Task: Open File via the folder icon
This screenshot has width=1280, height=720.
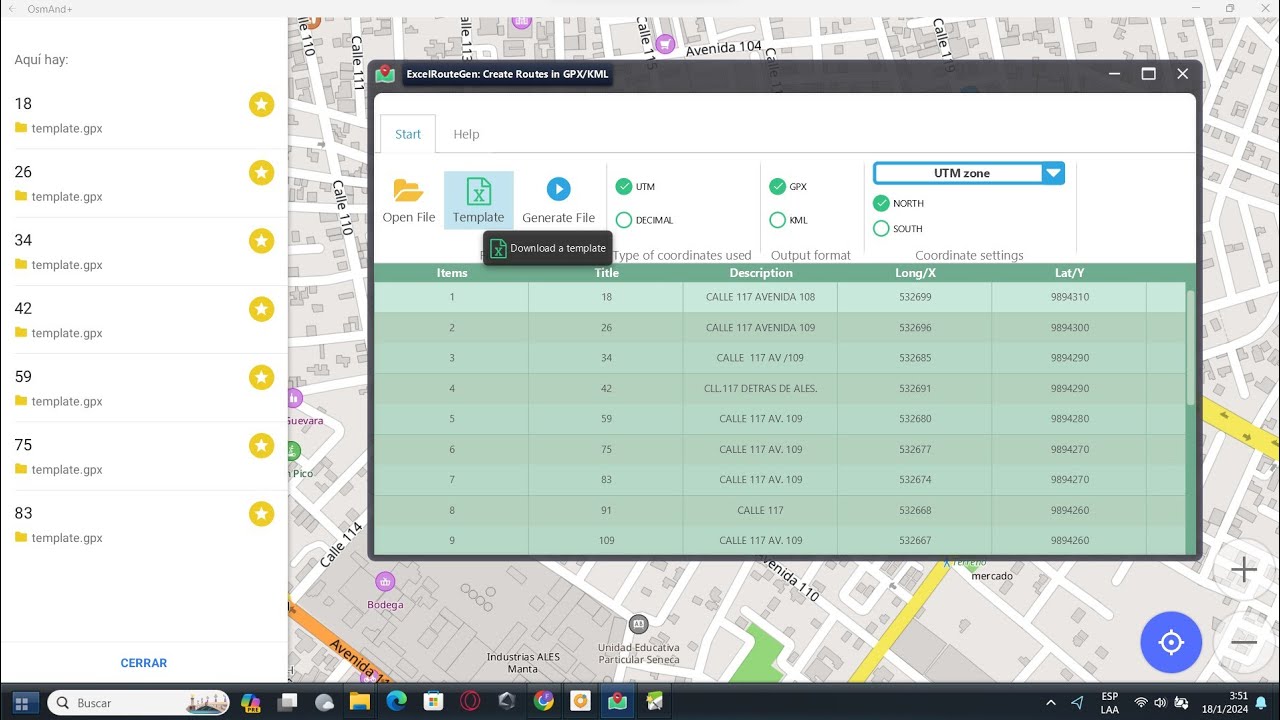Action: [408, 189]
